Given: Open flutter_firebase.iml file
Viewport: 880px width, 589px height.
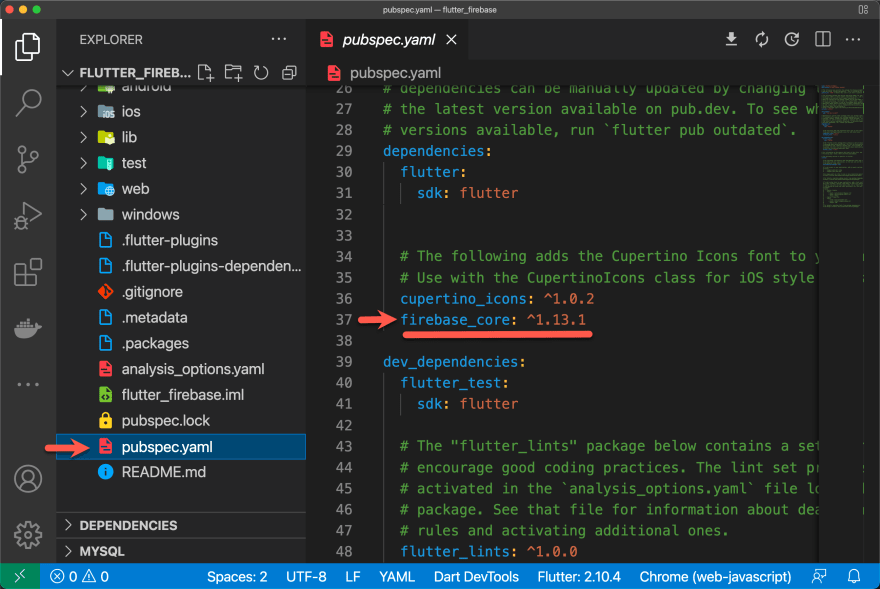Looking at the screenshot, I should pyautogui.click(x=181, y=395).
